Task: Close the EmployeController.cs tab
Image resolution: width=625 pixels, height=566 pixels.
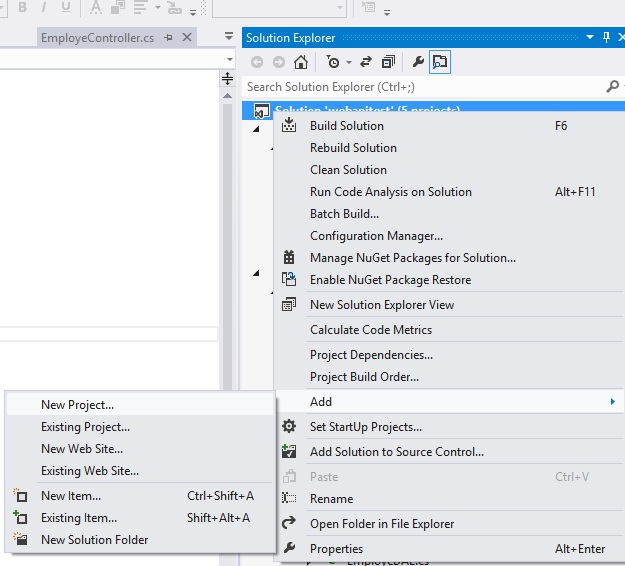Action: coord(187,37)
